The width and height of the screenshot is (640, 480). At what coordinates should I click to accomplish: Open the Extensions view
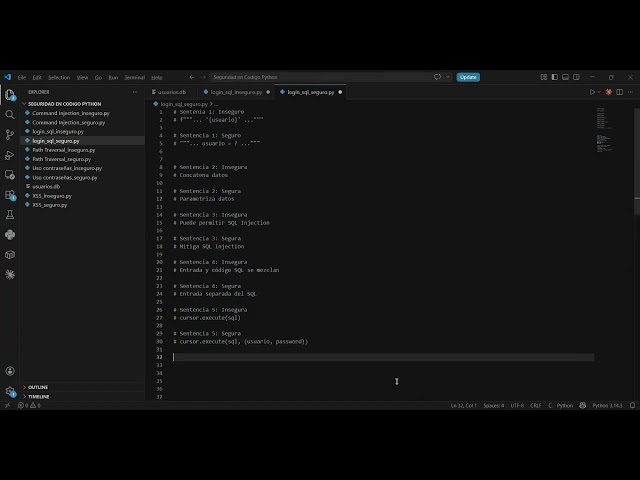pos(10,195)
